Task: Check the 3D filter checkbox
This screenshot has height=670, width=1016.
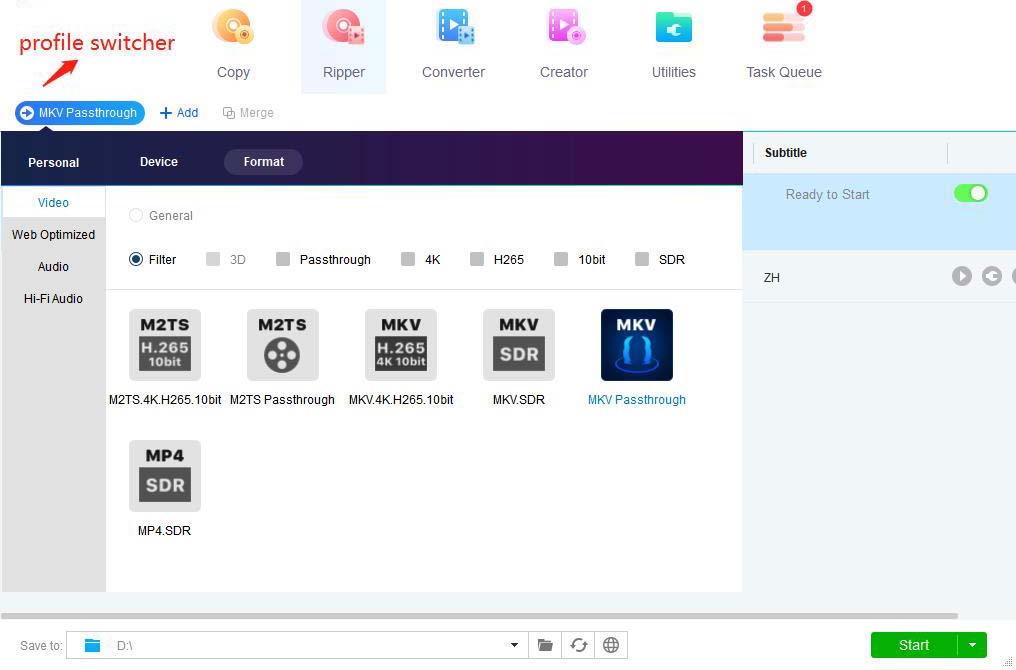Action: (213, 259)
